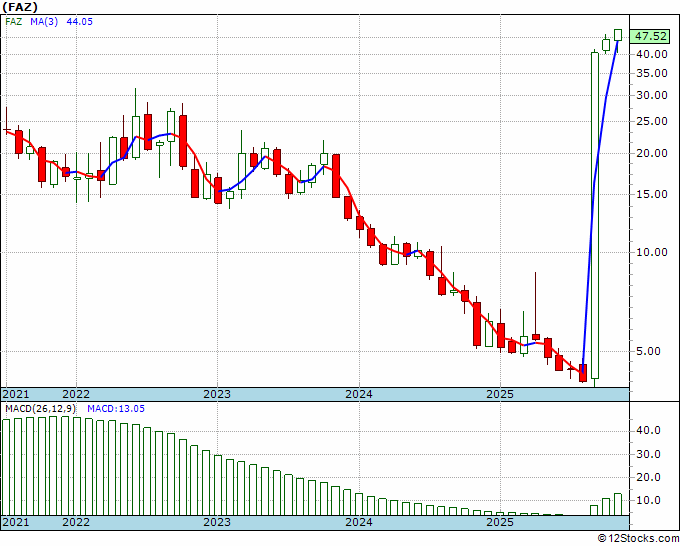Viewport: 680px width, 546px height.
Task: Click the MACD 30.0 axis label
Action: (x=648, y=454)
